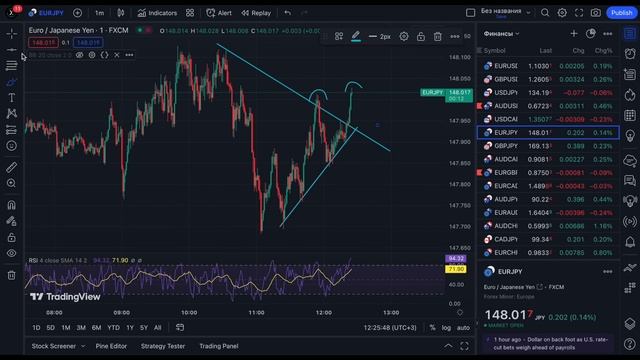
Task: Toggle log scale mode
Action: pyautogui.click(x=446, y=327)
